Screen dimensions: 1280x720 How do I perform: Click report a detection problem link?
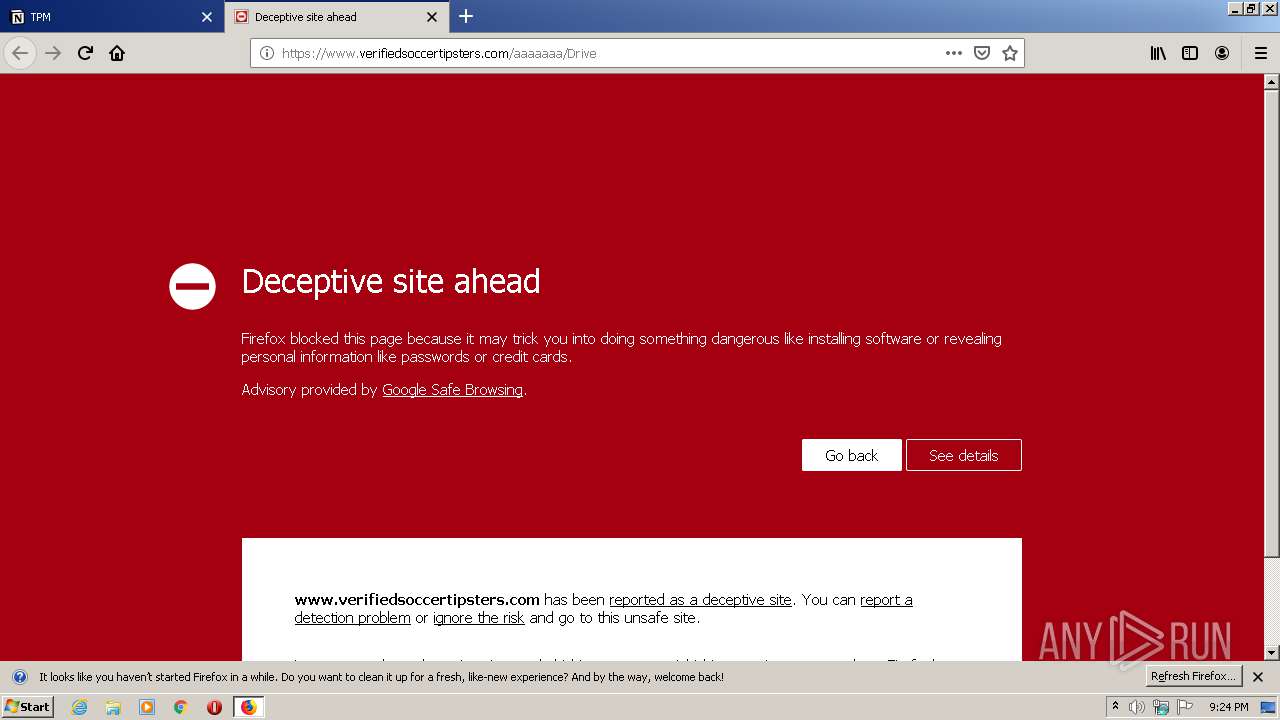[x=603, y=609]
